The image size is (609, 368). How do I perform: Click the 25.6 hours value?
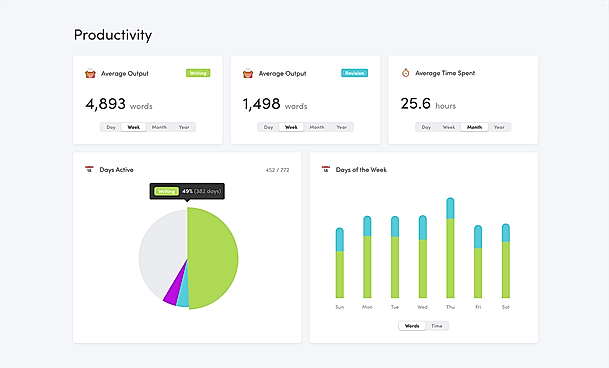click(428, 104)
